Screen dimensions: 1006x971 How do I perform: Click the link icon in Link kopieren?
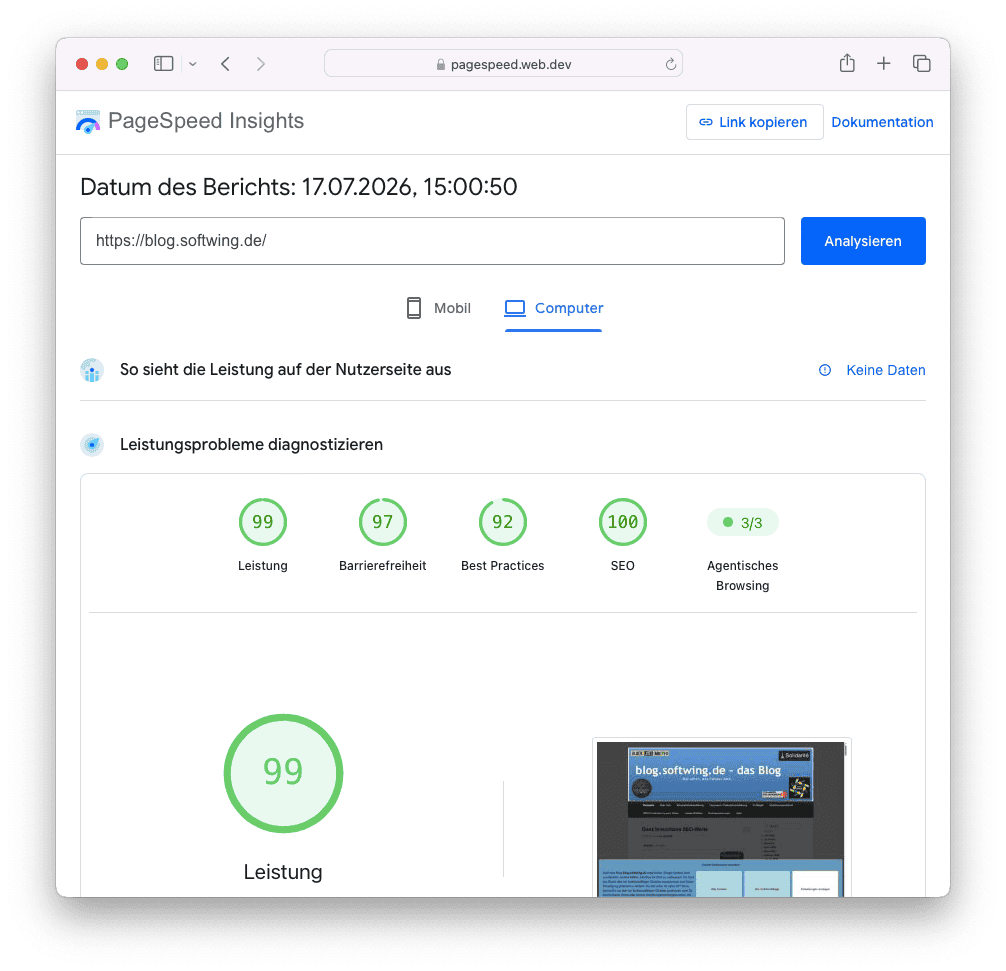click(x=706, y=122)
